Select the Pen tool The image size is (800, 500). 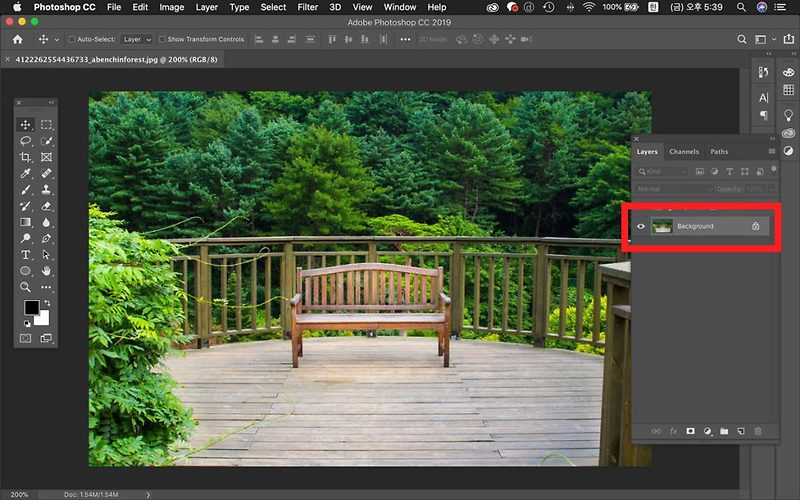point(46,238)
